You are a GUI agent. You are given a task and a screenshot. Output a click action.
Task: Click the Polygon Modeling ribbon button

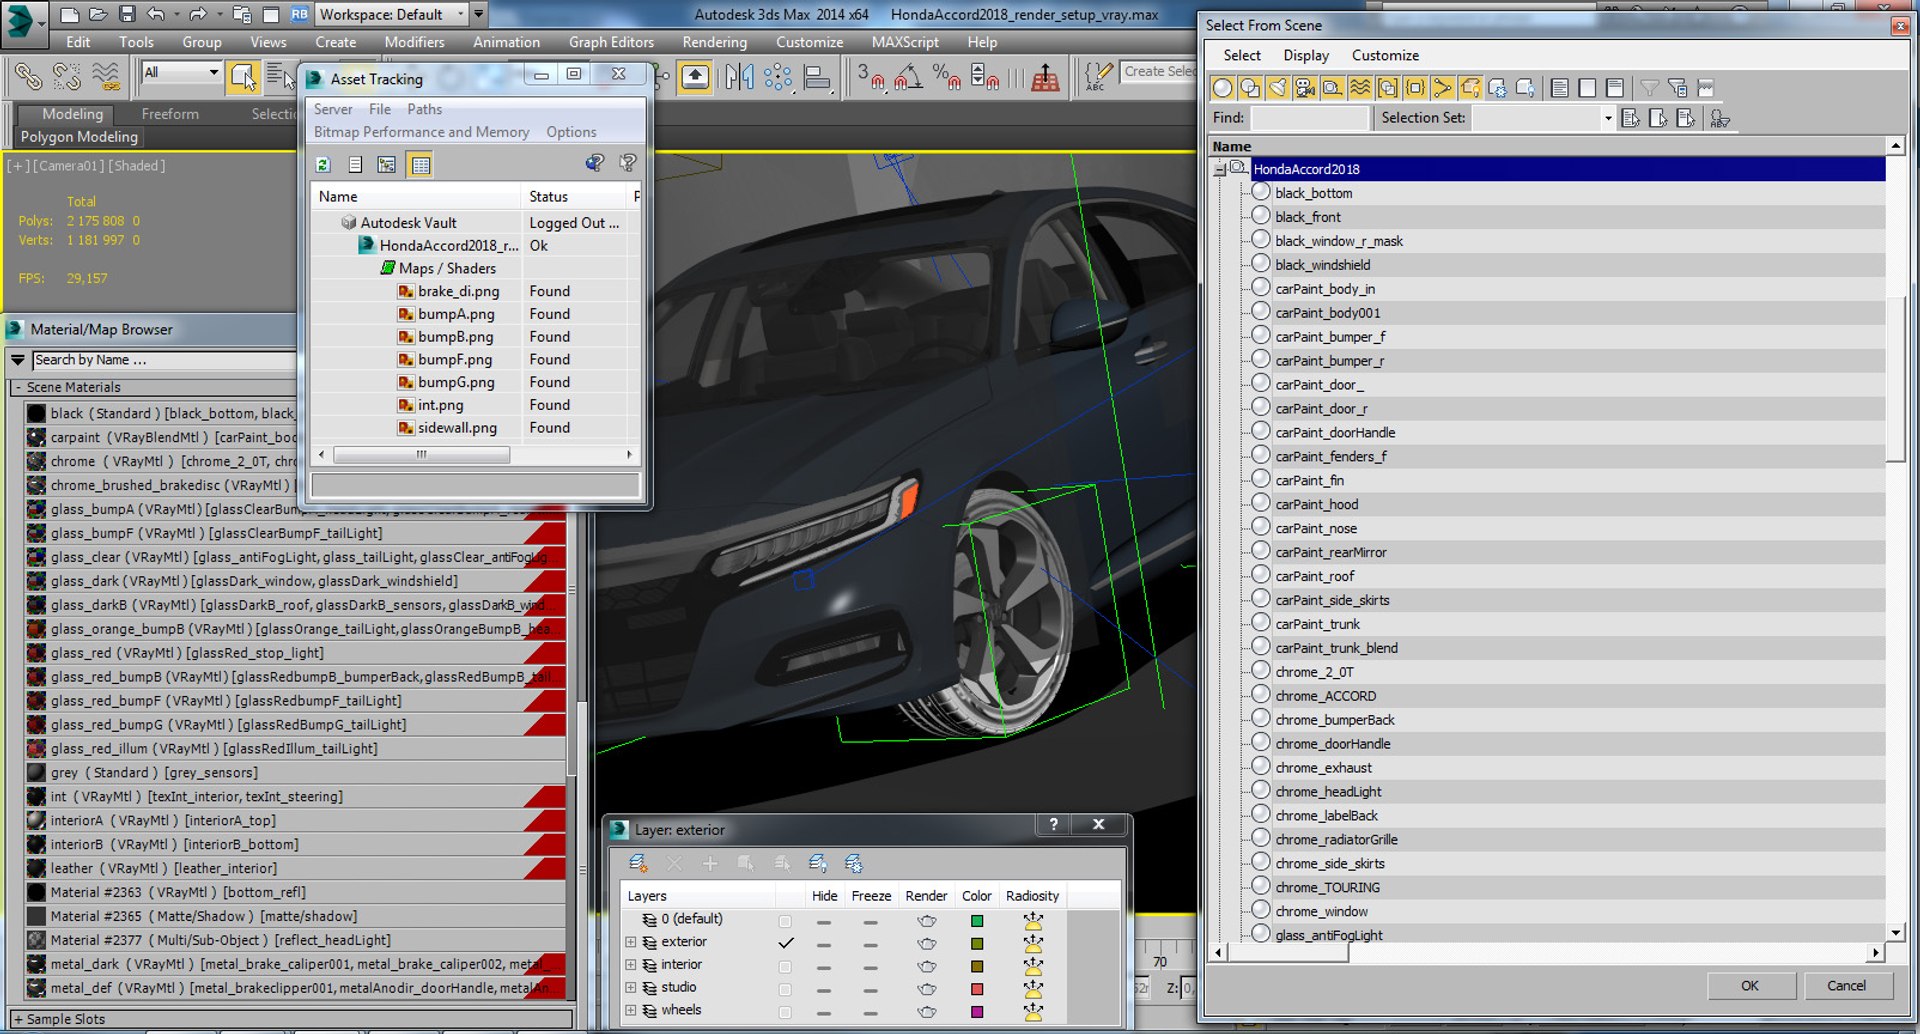[x=79, y=137]
